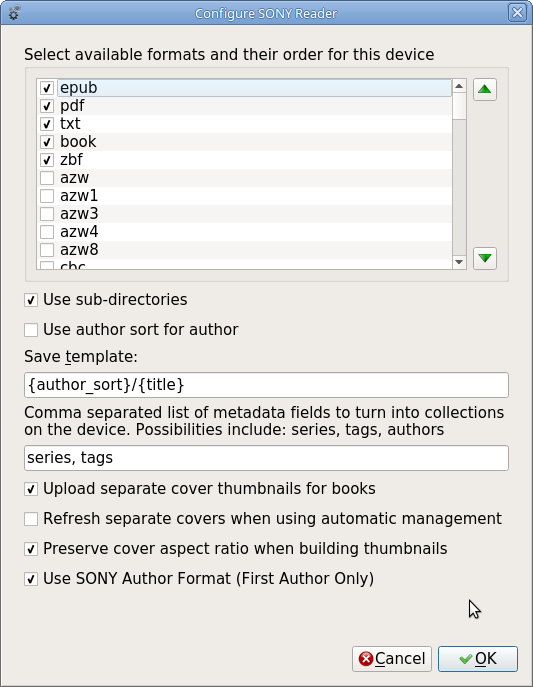The height and width of the screenshot is (687, 533).
Task: Enable the azw4 format checkbox
Action: click(x=47, y=232)
